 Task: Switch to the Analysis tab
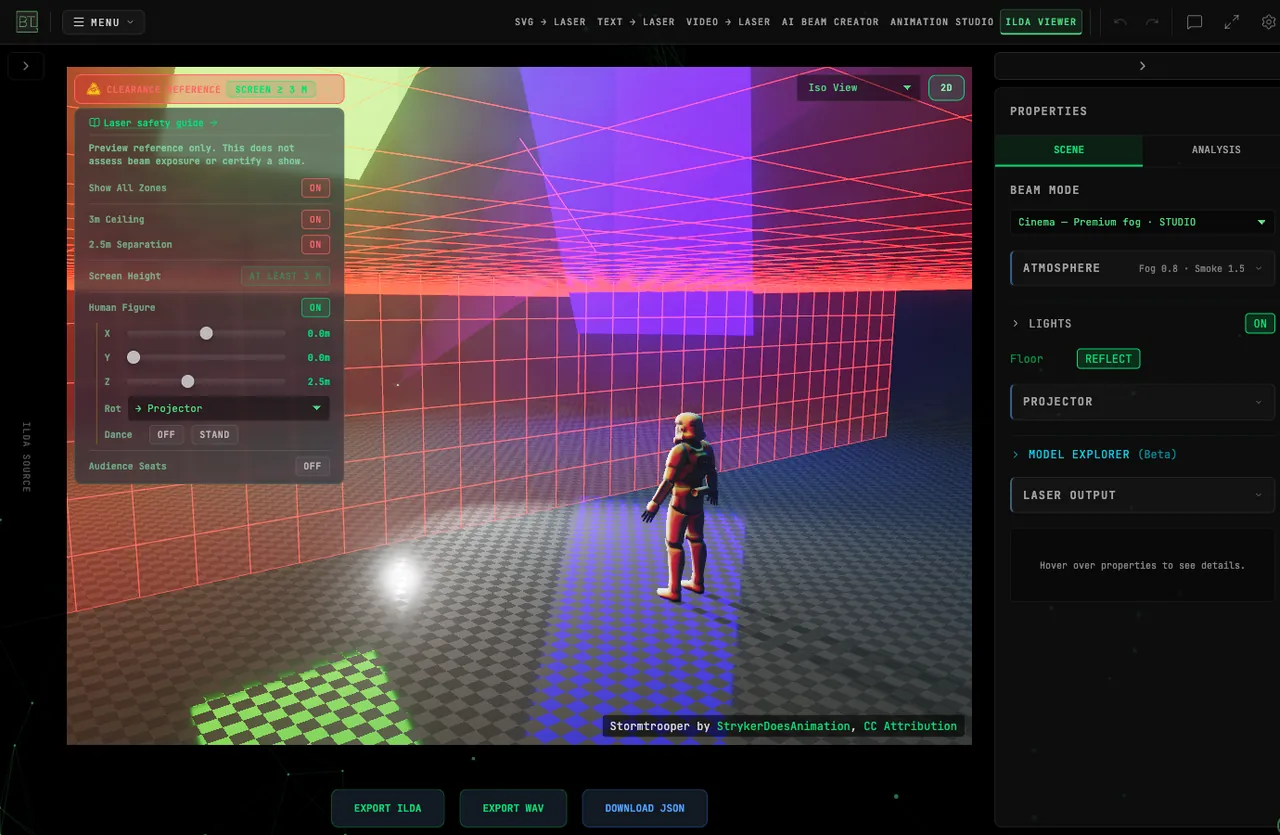1216,150
